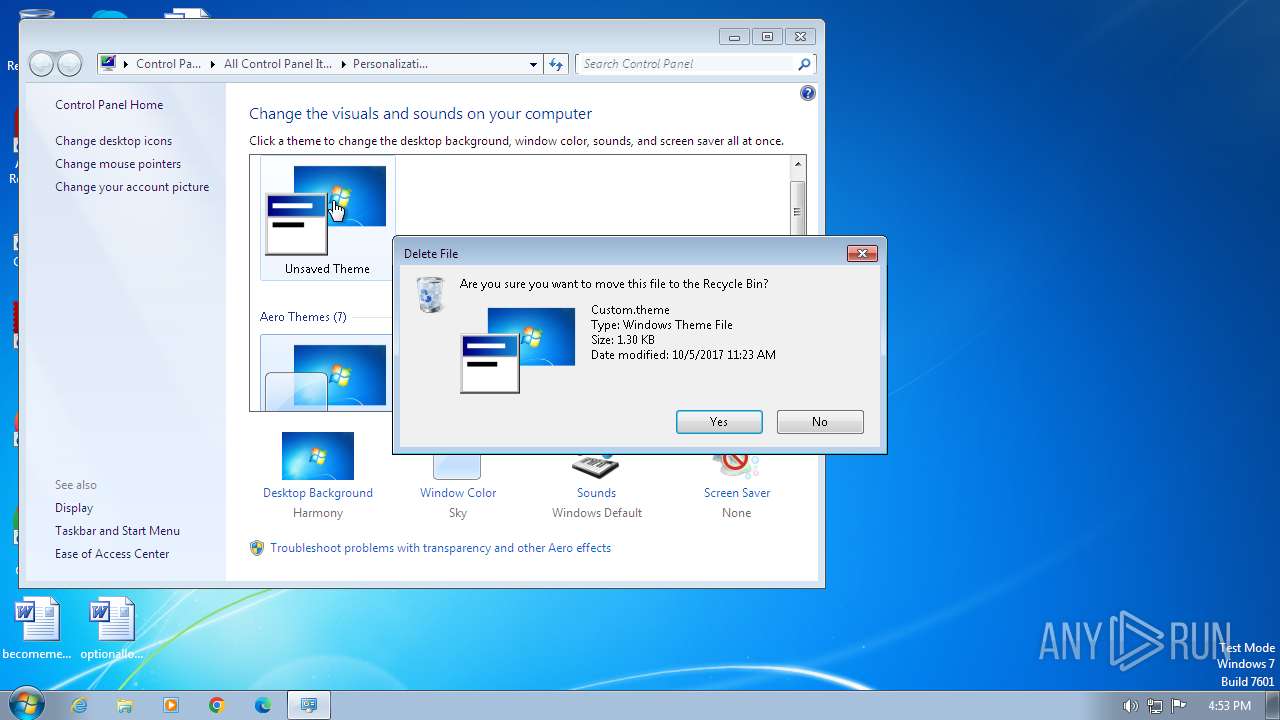The height and width of the screenshot is (720, 1280).
Task: Open Desktop Background settings icon
Action: point(318,456)
